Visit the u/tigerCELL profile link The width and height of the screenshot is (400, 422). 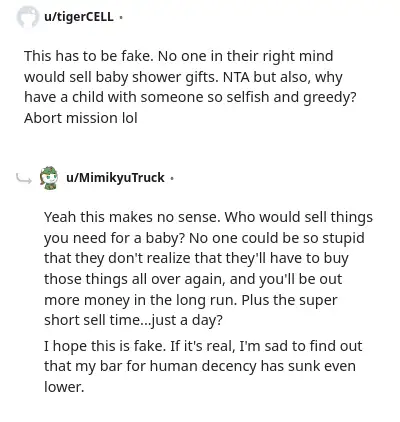[x=79, y=16]
